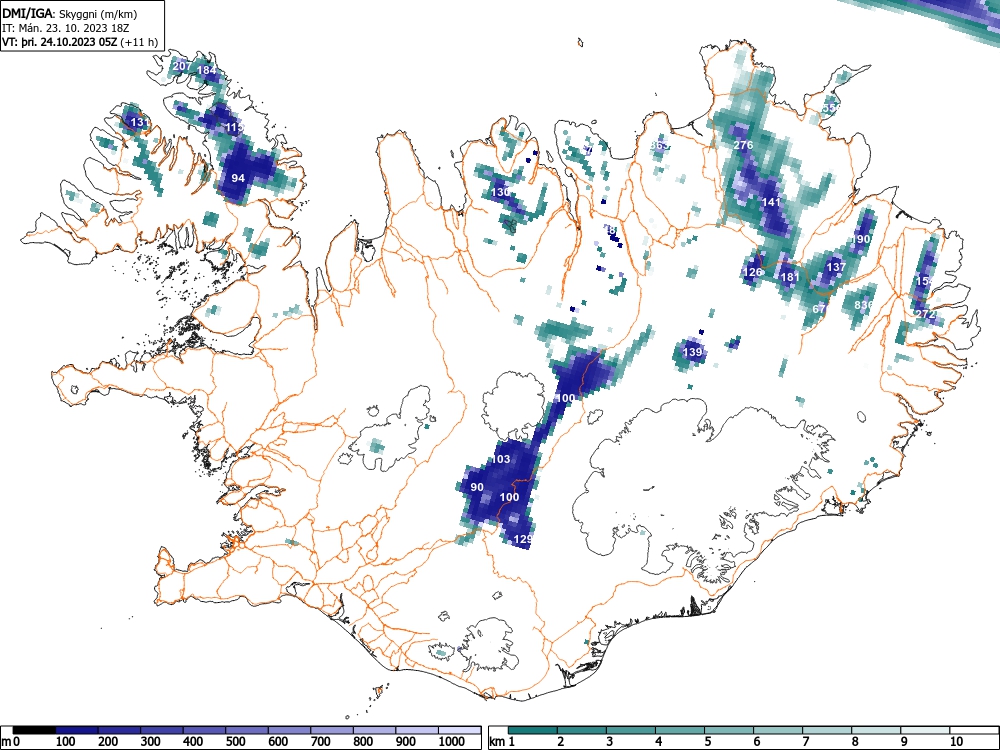Click the navy 100–200 m legend swatch
The height and width of the screenshot is (750, 1000).
click(77, 730)
